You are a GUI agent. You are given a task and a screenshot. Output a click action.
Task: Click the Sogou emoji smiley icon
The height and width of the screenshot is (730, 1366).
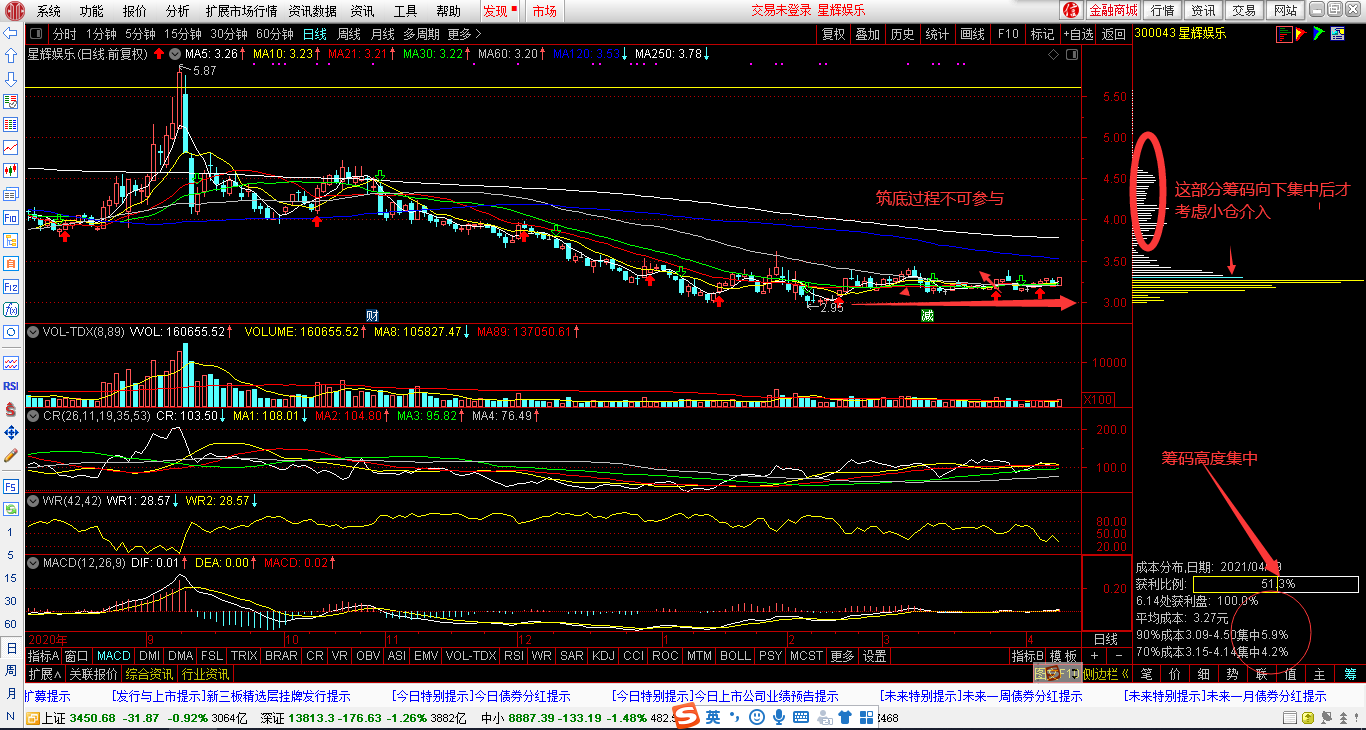[757, 717]
